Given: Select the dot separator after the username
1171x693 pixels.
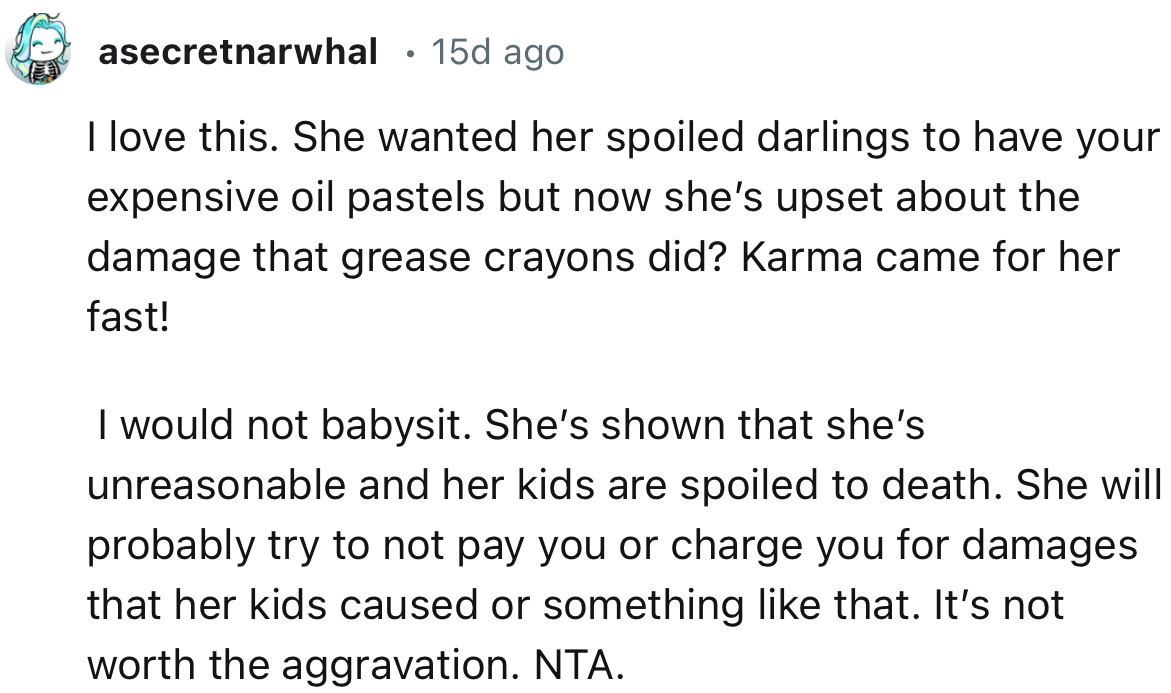Looking at the screenshot, I should (412, 55).
